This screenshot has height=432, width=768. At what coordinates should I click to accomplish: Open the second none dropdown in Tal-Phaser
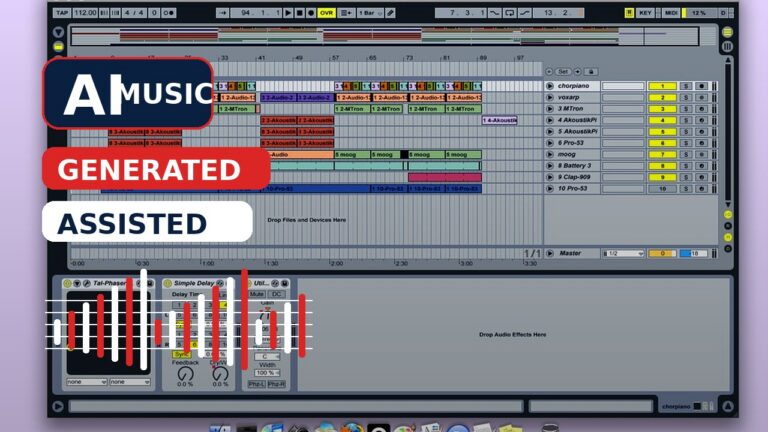pos(129,382)
